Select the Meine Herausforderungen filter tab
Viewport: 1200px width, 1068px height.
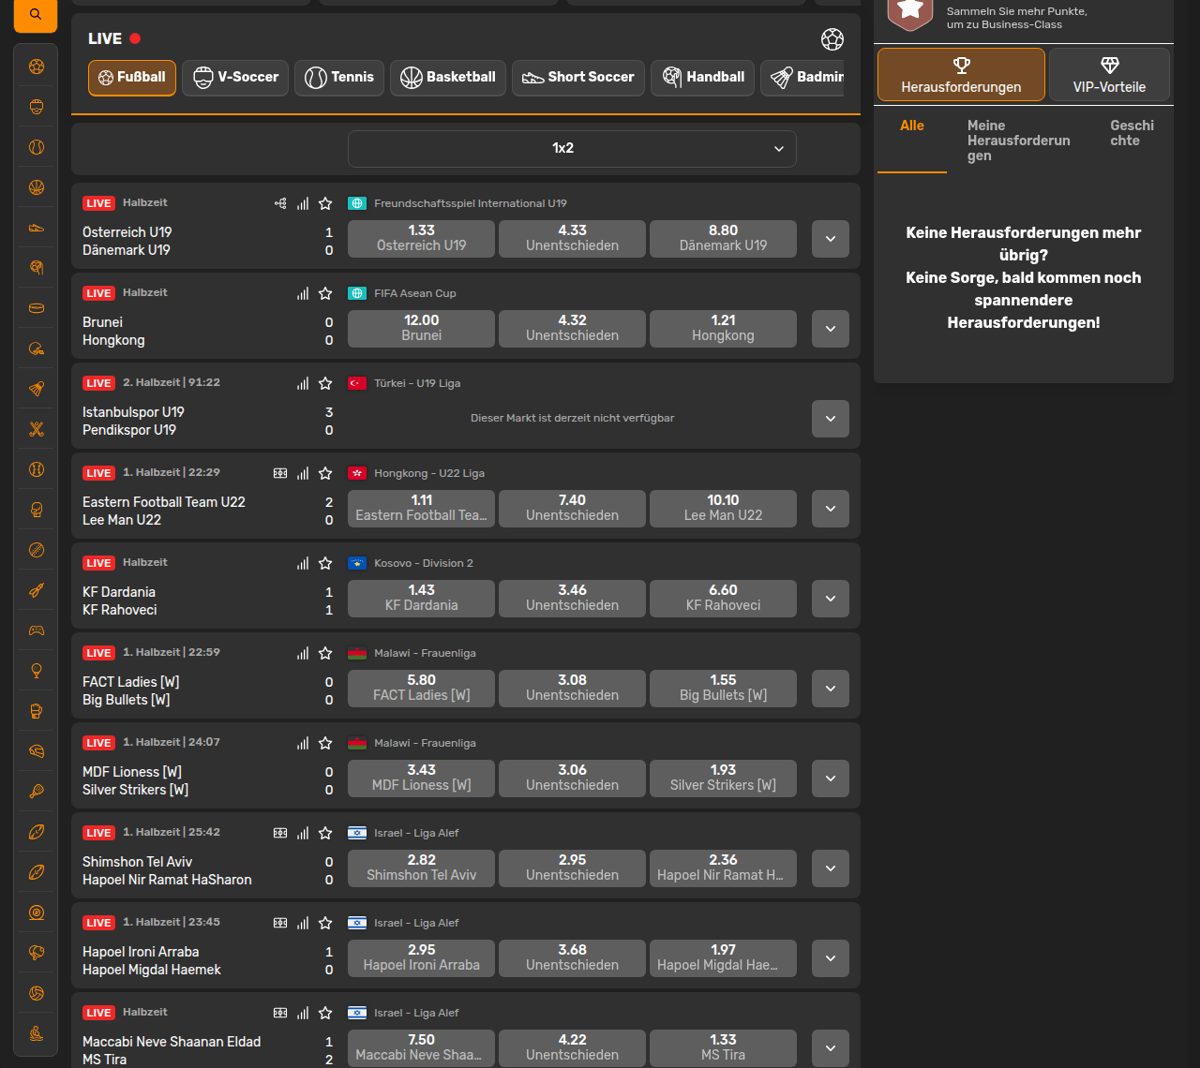point(1018,140)
